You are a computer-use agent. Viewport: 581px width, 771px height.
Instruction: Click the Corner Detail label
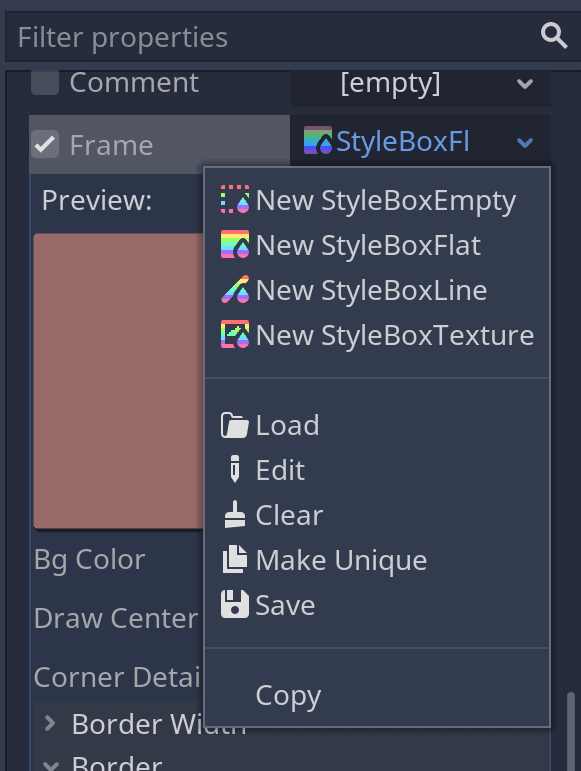tap(118, 677)
